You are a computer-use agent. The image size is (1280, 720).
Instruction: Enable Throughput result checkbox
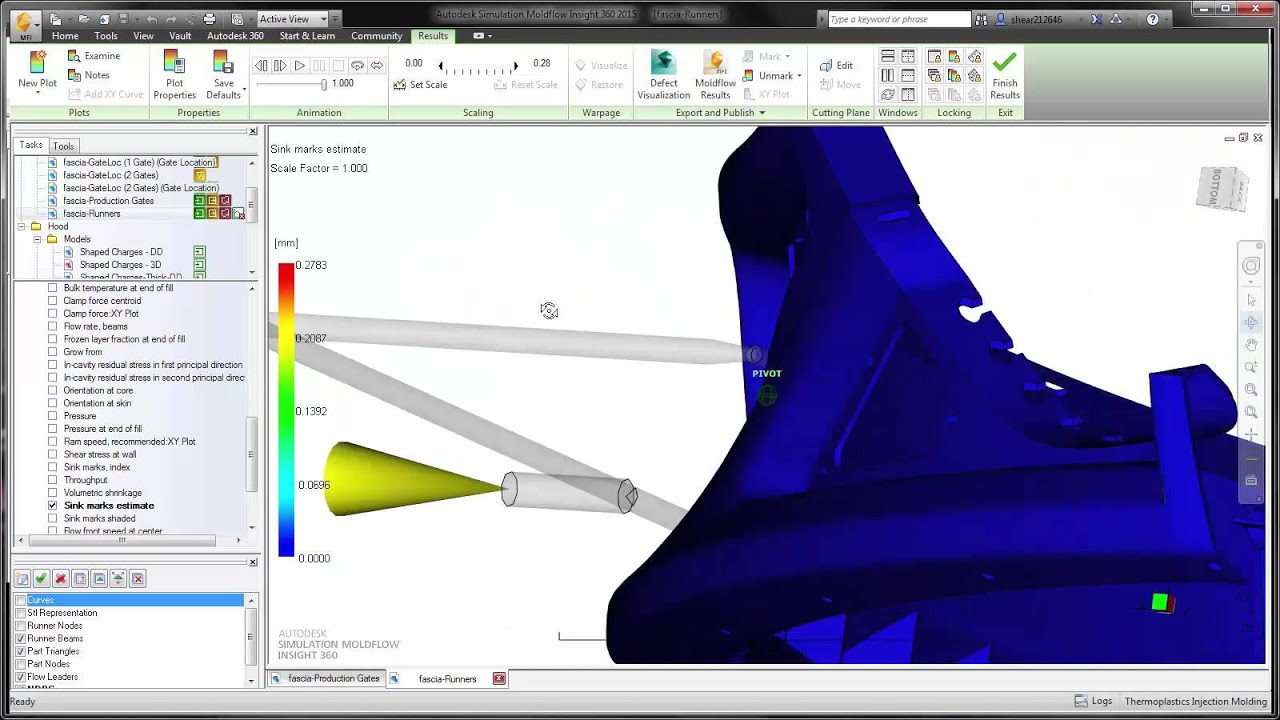tap(53, 480)
